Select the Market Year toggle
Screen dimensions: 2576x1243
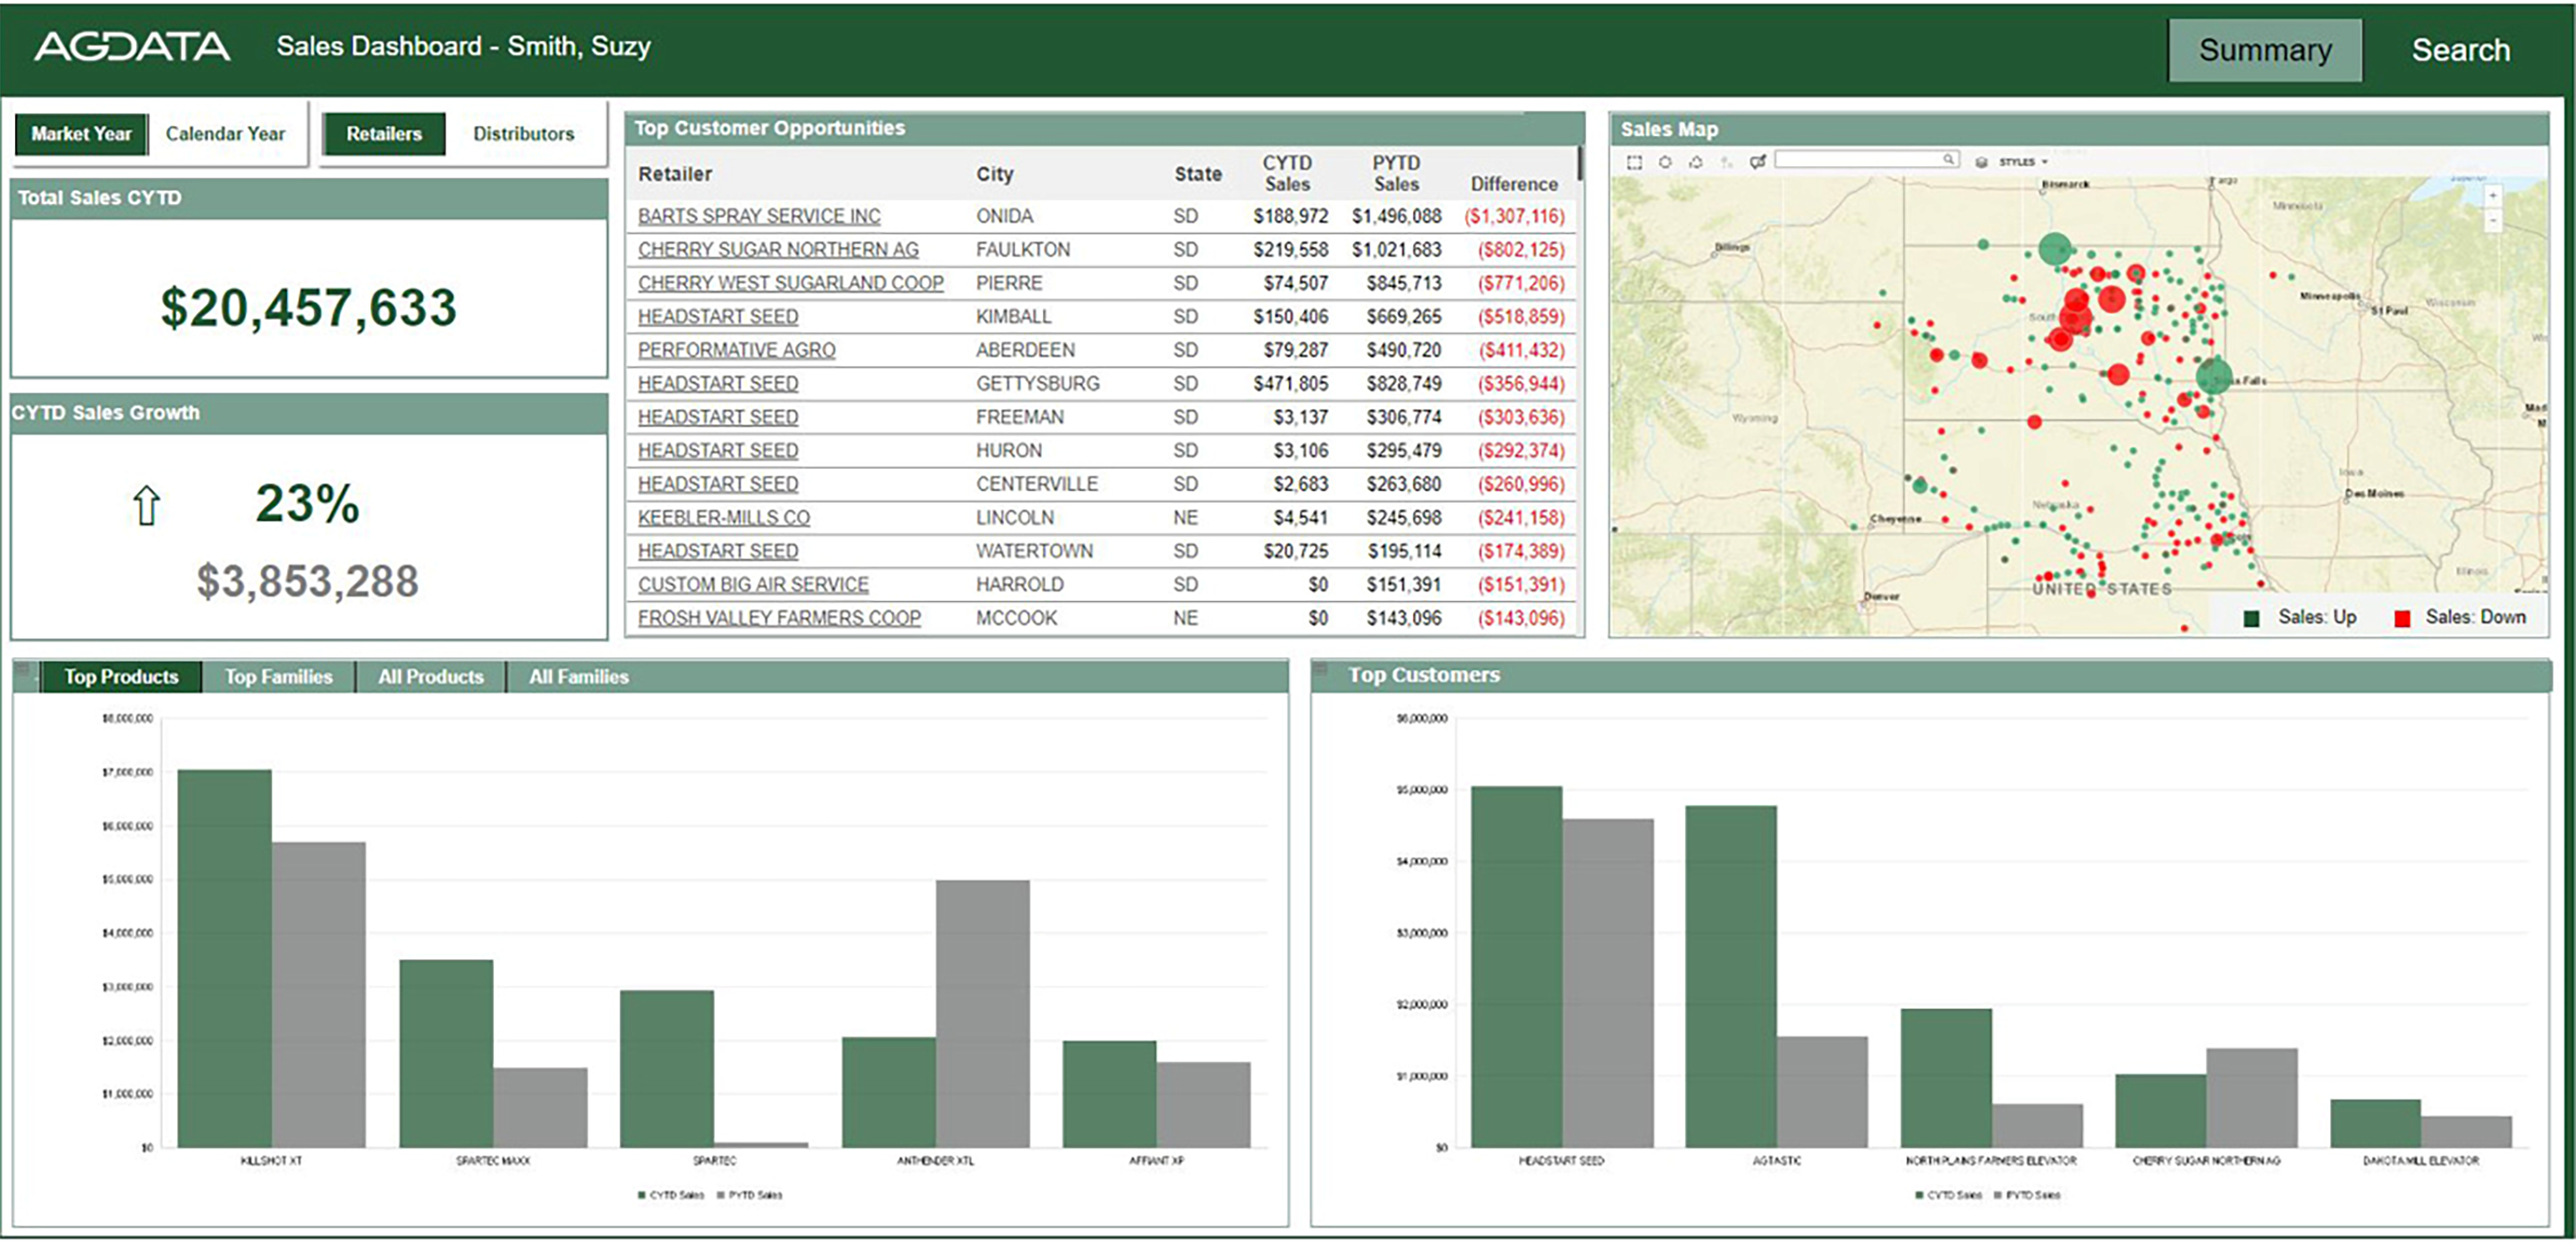(81, 134)
